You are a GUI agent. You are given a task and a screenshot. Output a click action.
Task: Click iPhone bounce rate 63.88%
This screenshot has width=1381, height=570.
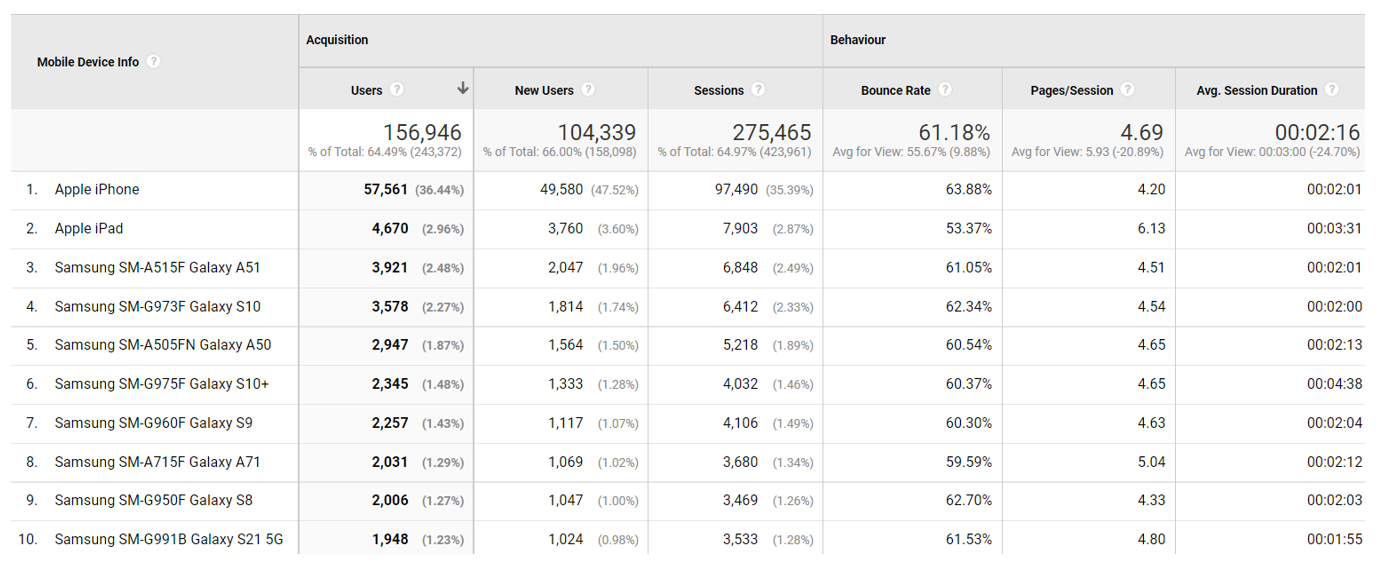969,189
